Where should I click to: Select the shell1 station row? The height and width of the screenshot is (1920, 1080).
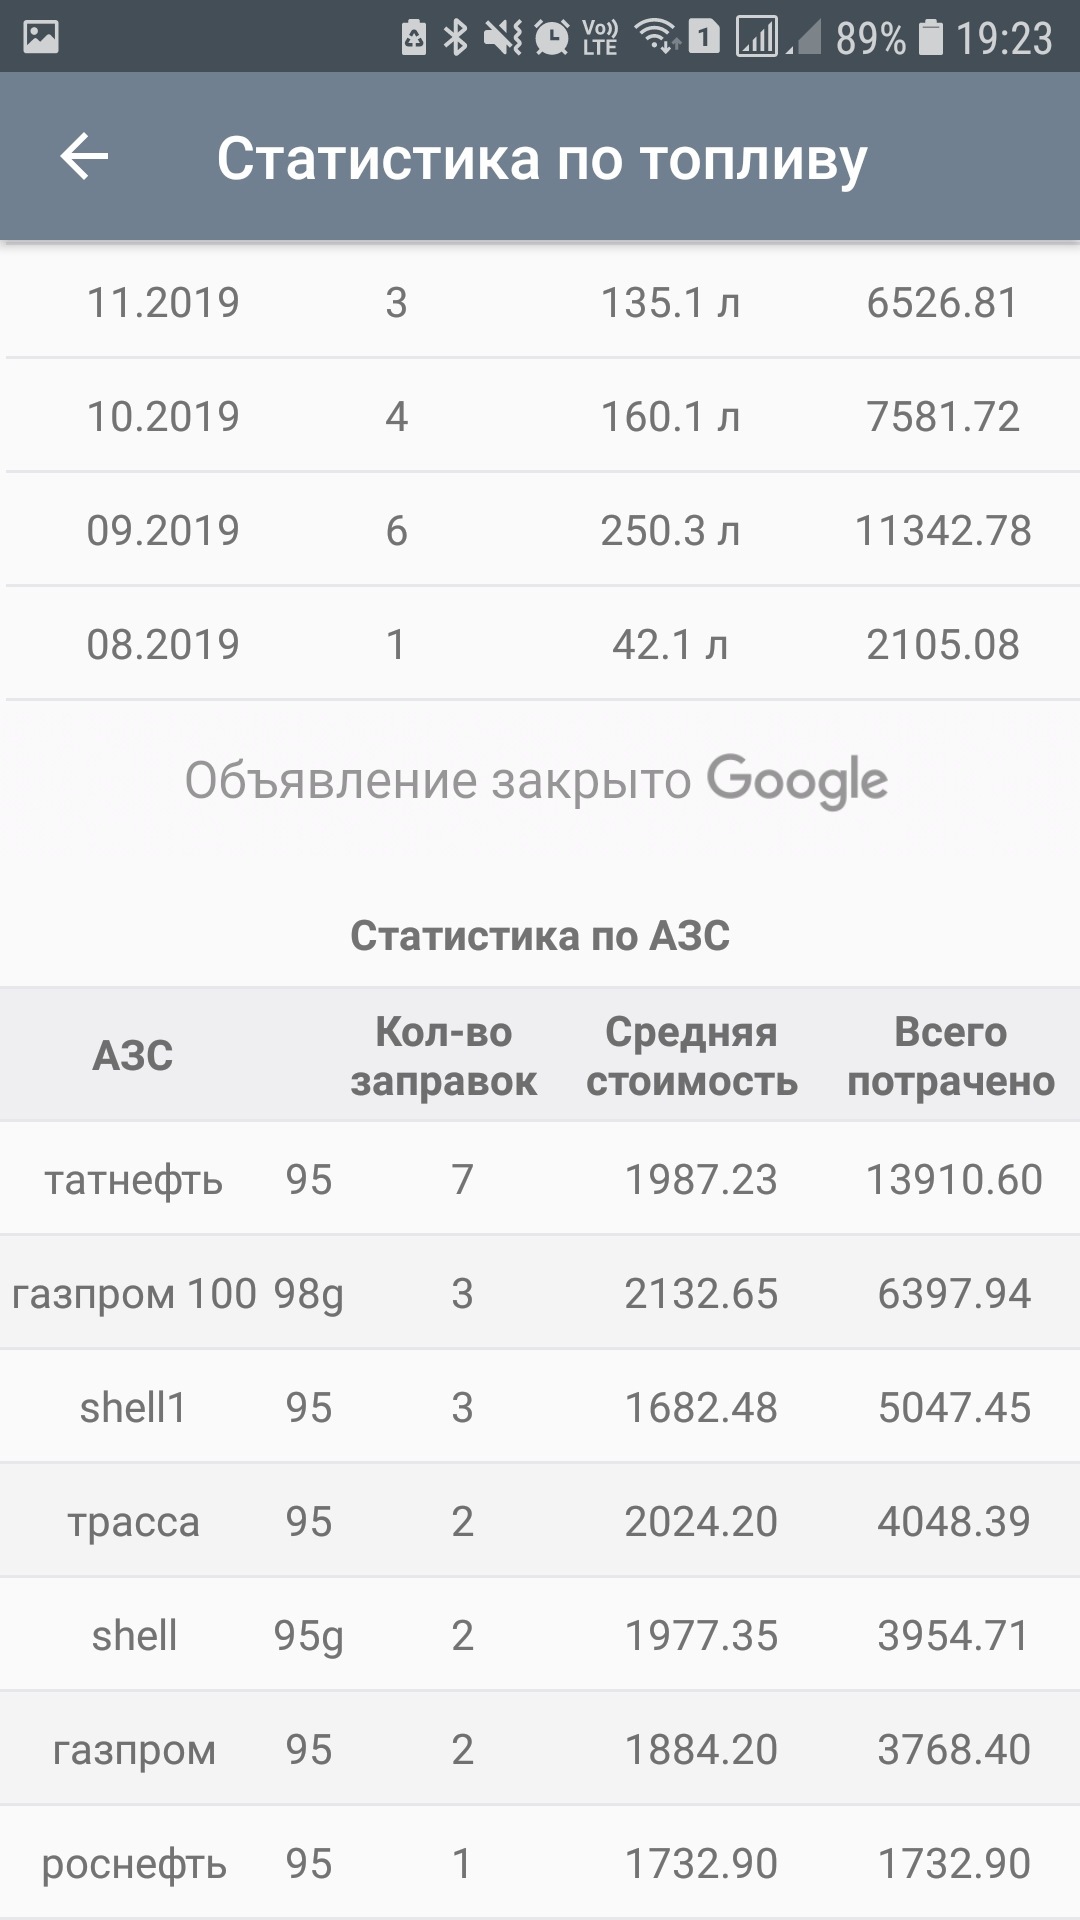click(x=540, y=1407)
